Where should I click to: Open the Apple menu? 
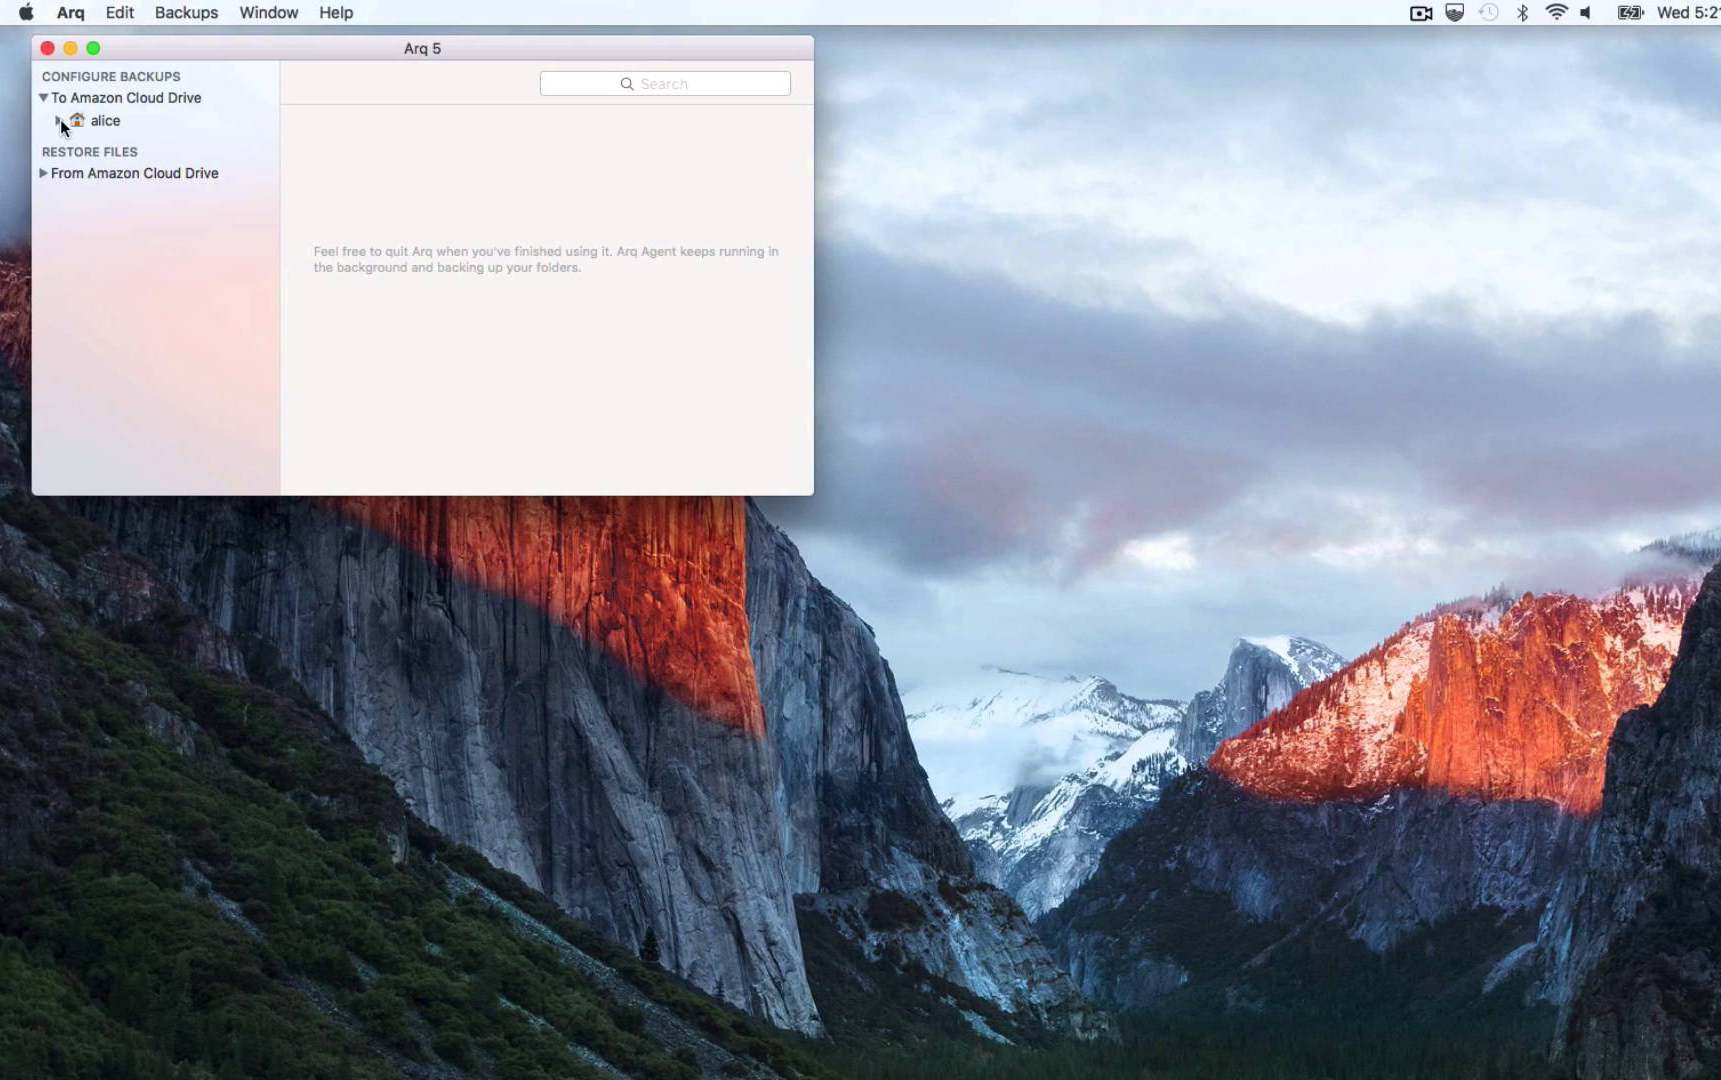[26, 13]
